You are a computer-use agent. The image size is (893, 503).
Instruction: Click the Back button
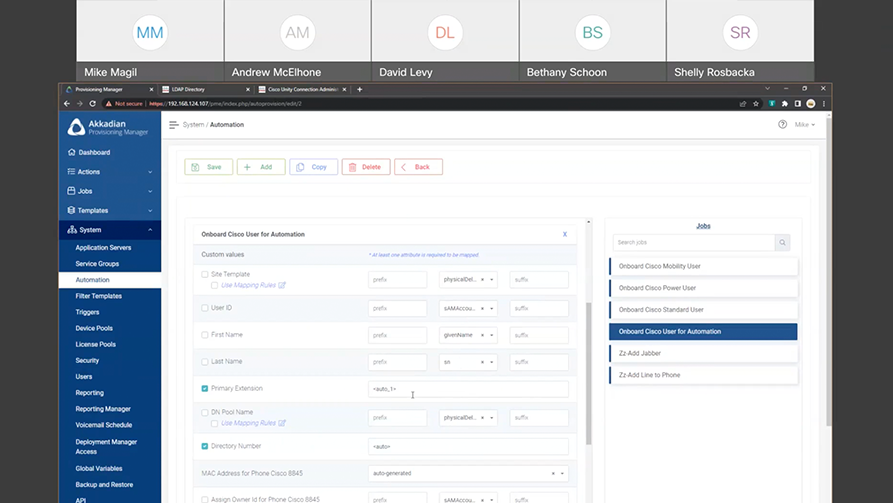click(418, 167)
